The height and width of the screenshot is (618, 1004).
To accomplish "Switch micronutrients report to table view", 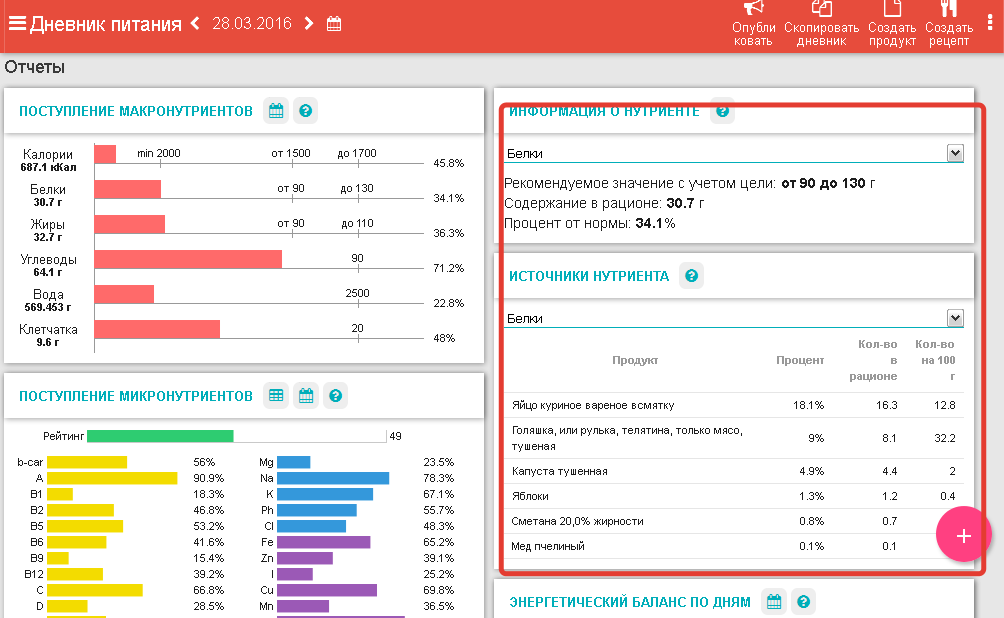I will (x=276, y=396).
